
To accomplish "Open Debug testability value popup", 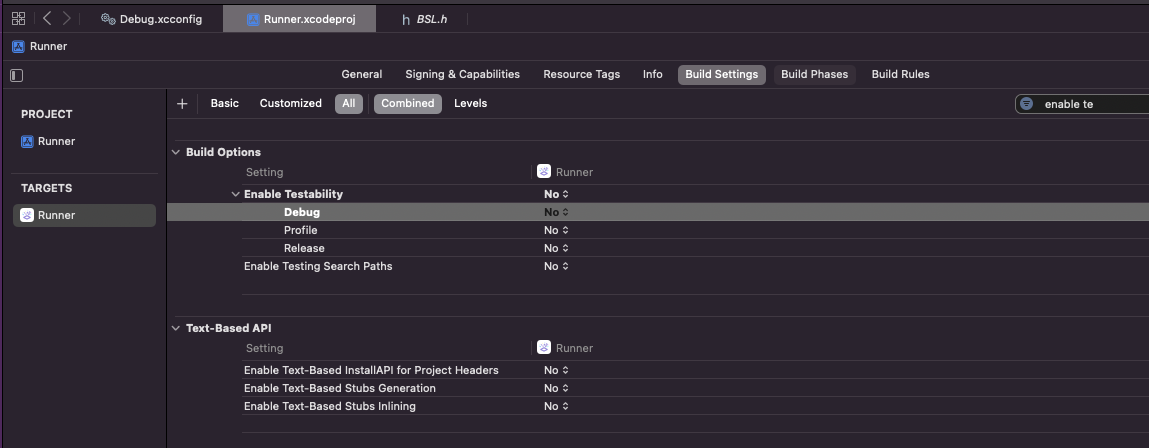I will coord(556,212).
